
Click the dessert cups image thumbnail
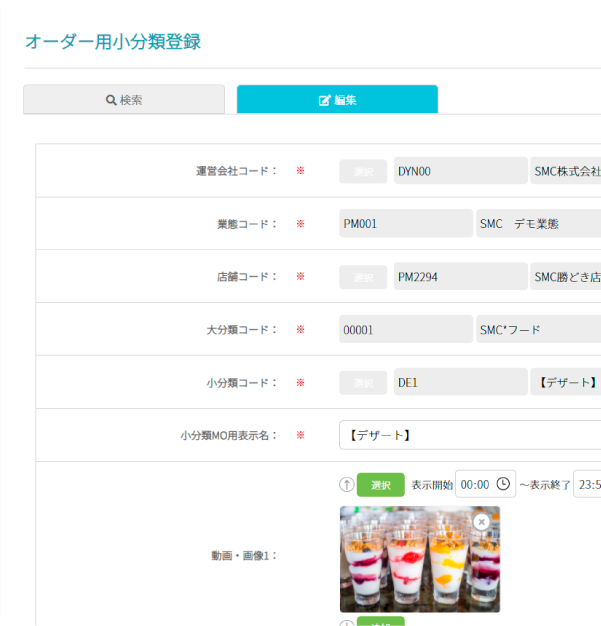[x=419, y=560]
